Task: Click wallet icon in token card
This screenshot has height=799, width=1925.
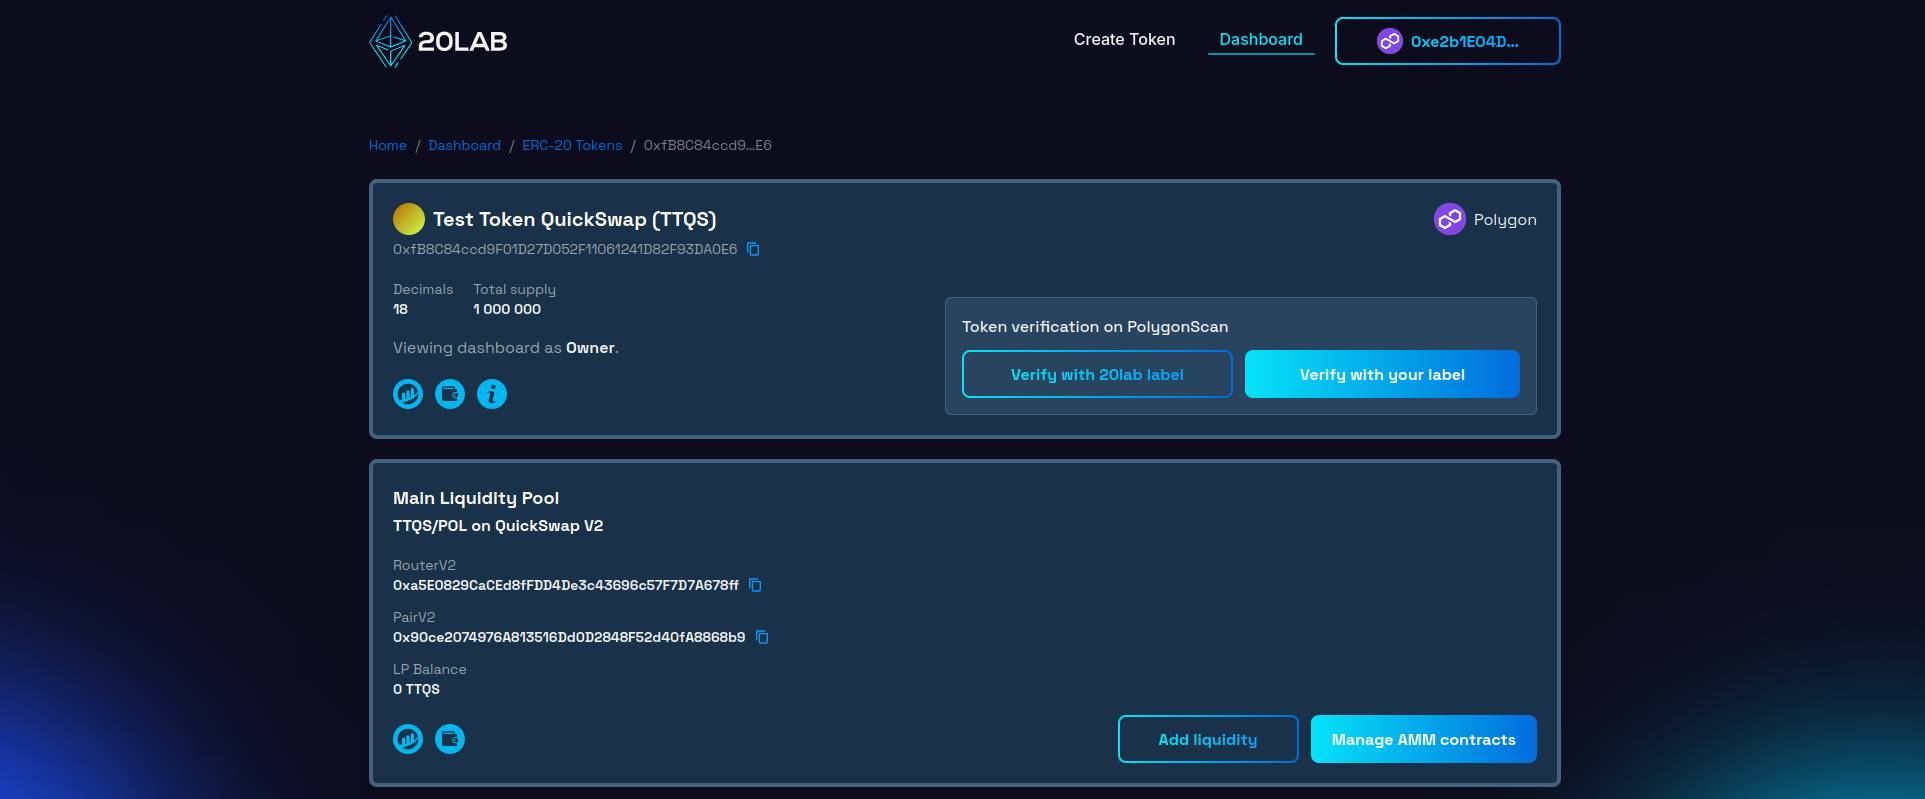Action: coord(450,394)
